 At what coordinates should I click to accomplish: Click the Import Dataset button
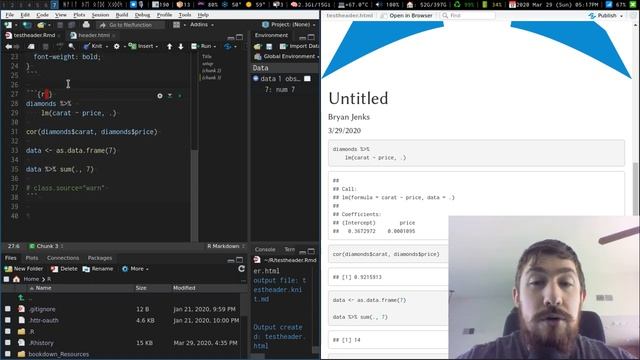(x=299, y=46)
